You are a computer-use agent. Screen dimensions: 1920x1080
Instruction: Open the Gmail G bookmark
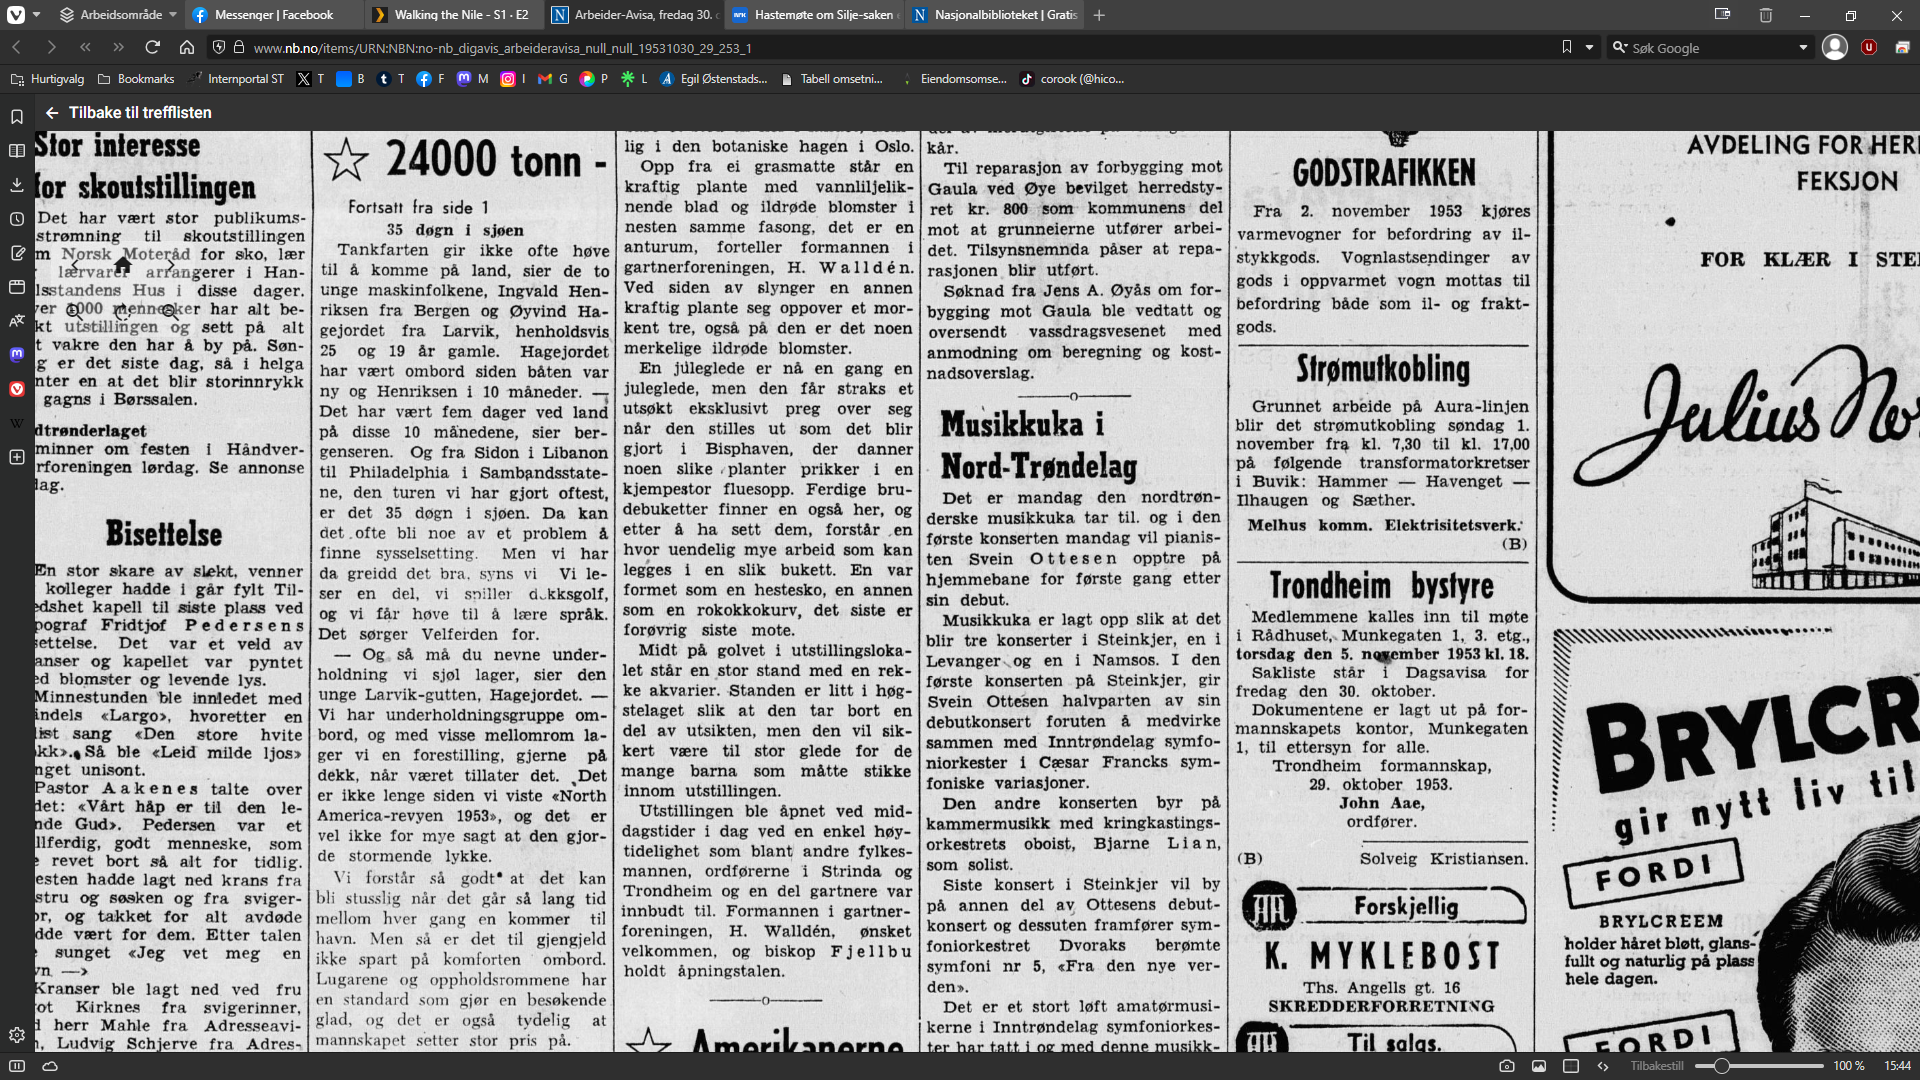(x=552, y=79)
